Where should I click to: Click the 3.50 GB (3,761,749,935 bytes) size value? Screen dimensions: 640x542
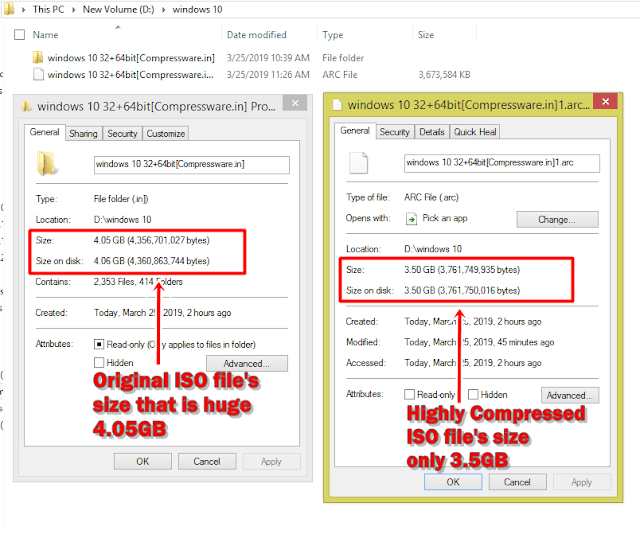(462, 270)
